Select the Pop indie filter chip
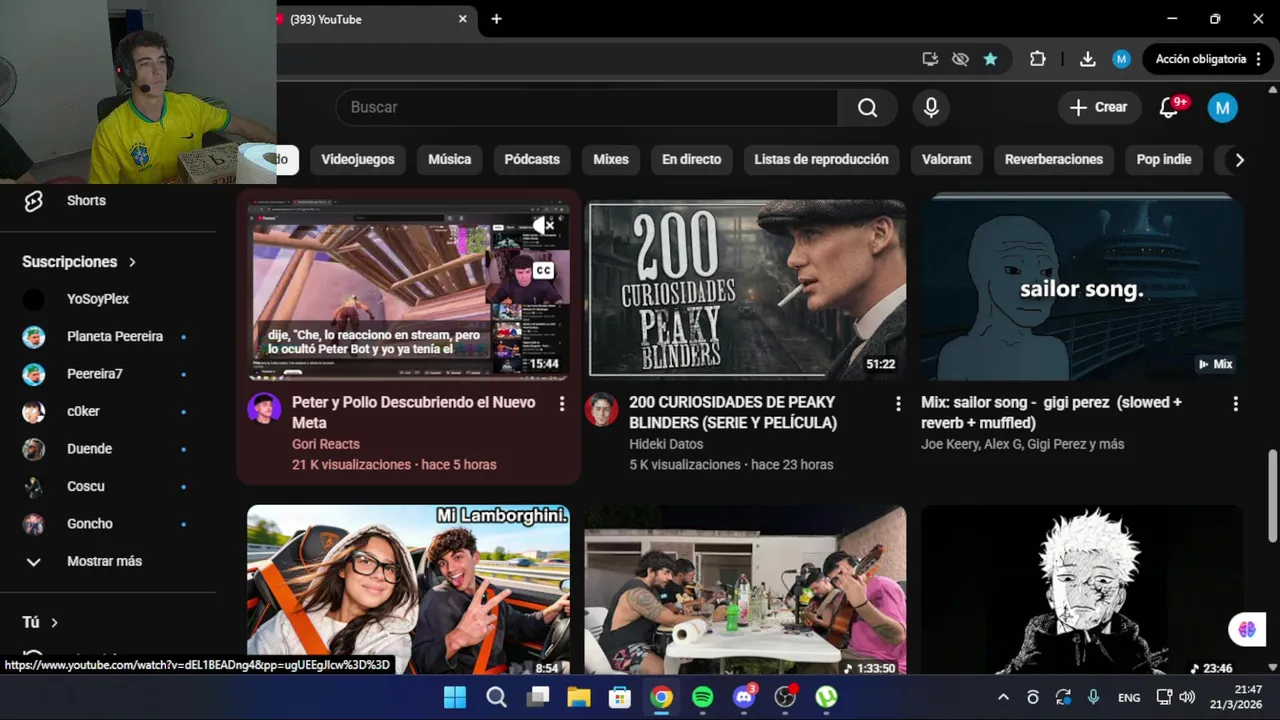 click(1164, 159)
